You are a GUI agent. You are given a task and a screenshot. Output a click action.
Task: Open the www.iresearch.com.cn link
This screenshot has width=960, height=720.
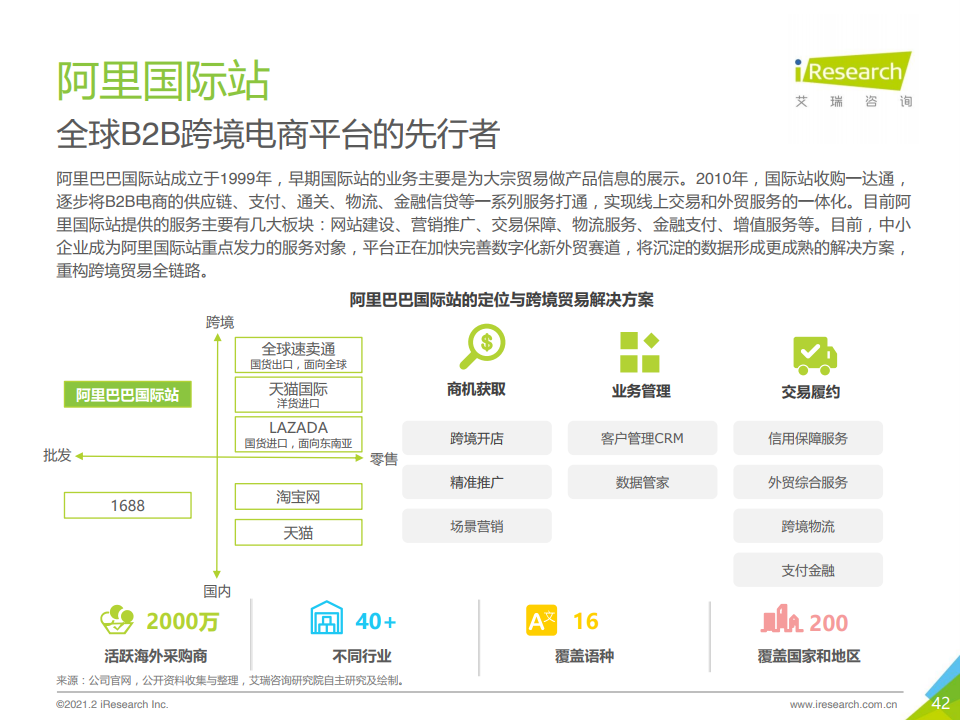[843, 705]
